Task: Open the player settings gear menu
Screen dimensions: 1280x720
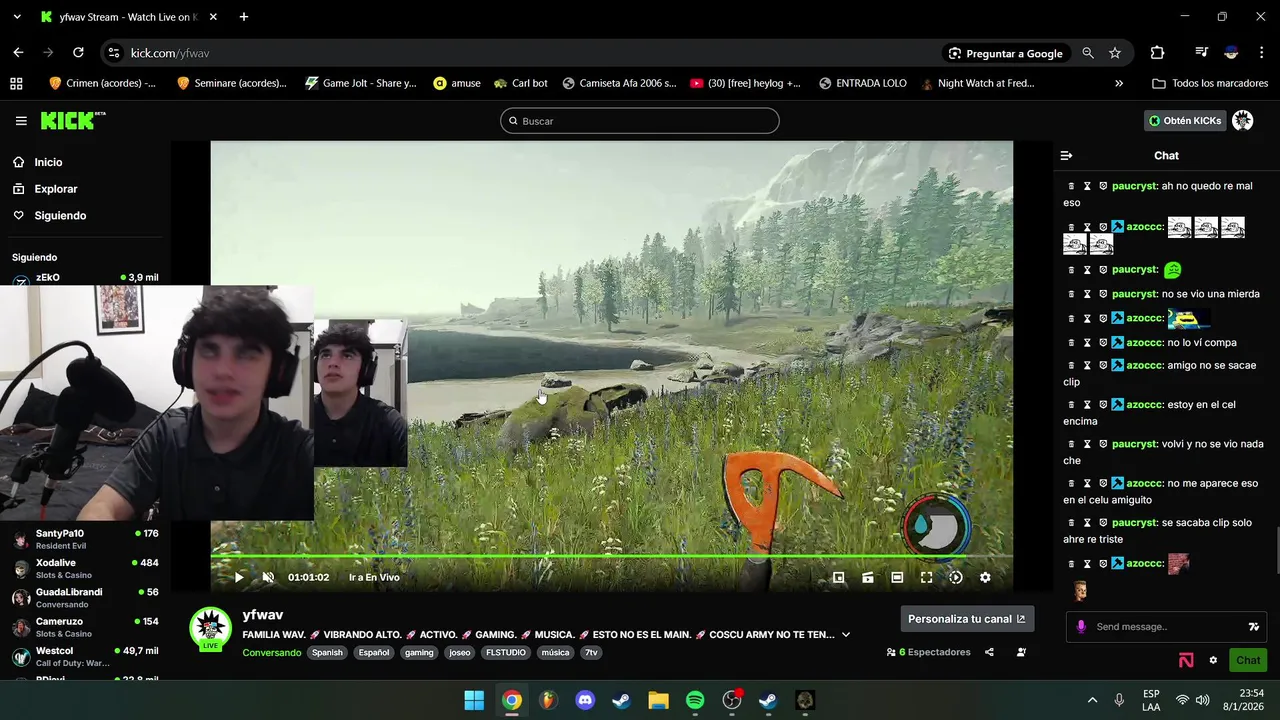Action: 985,577
